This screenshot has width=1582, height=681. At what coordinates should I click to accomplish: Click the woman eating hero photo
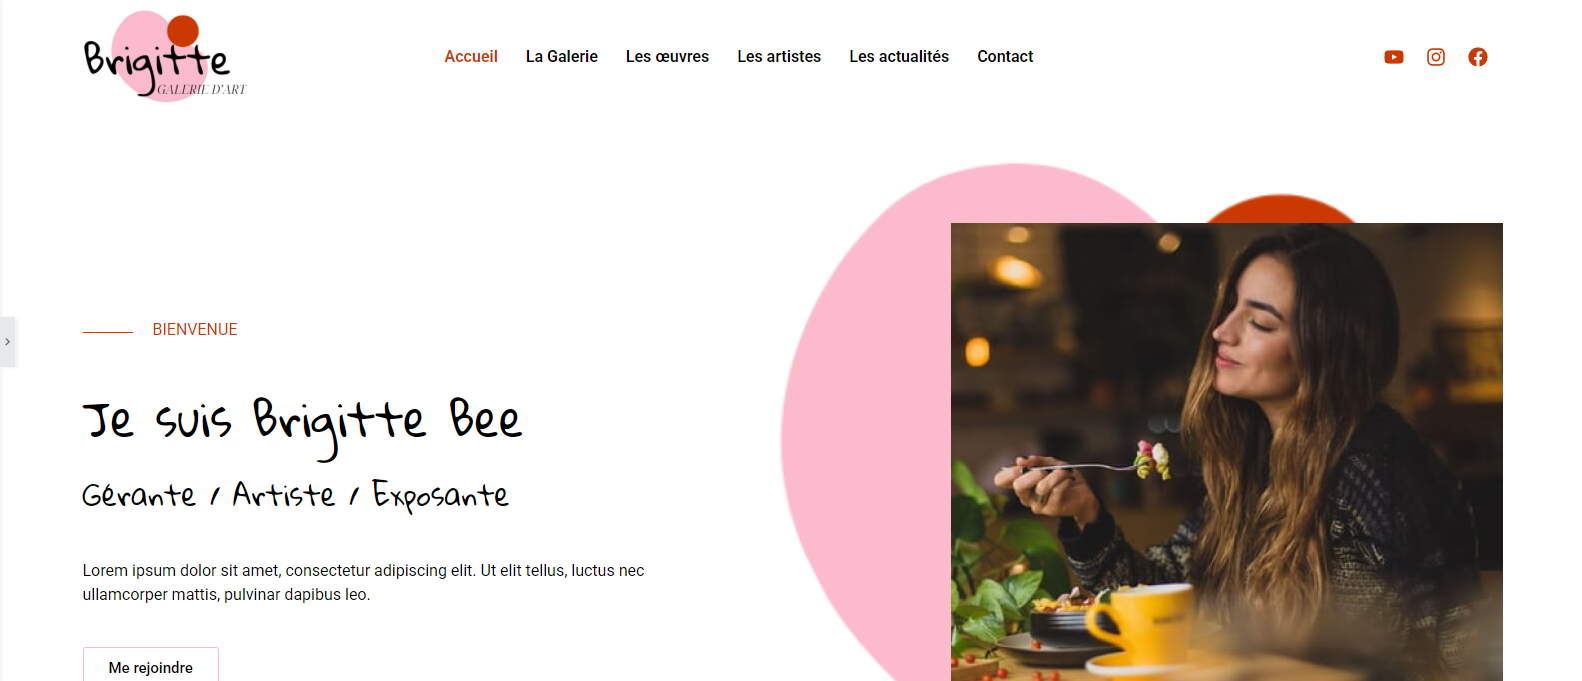[x=1226, y=452]
